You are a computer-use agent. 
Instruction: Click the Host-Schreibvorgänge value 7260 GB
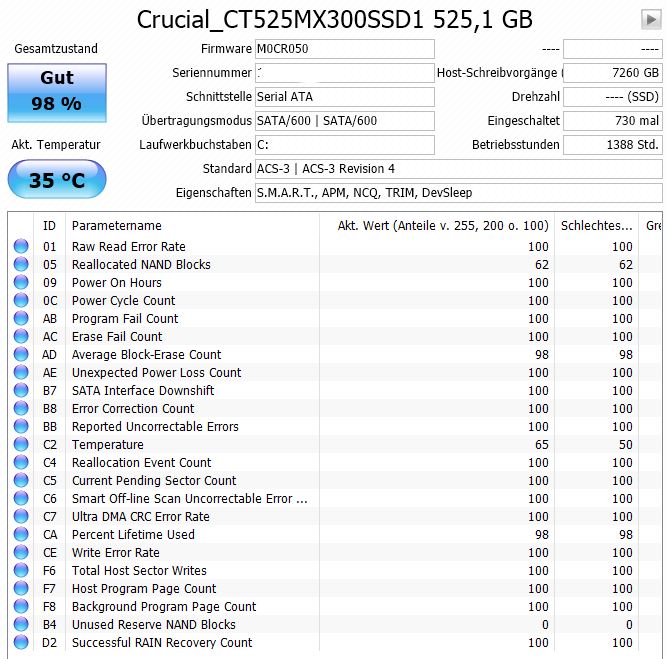click(613, 73)
